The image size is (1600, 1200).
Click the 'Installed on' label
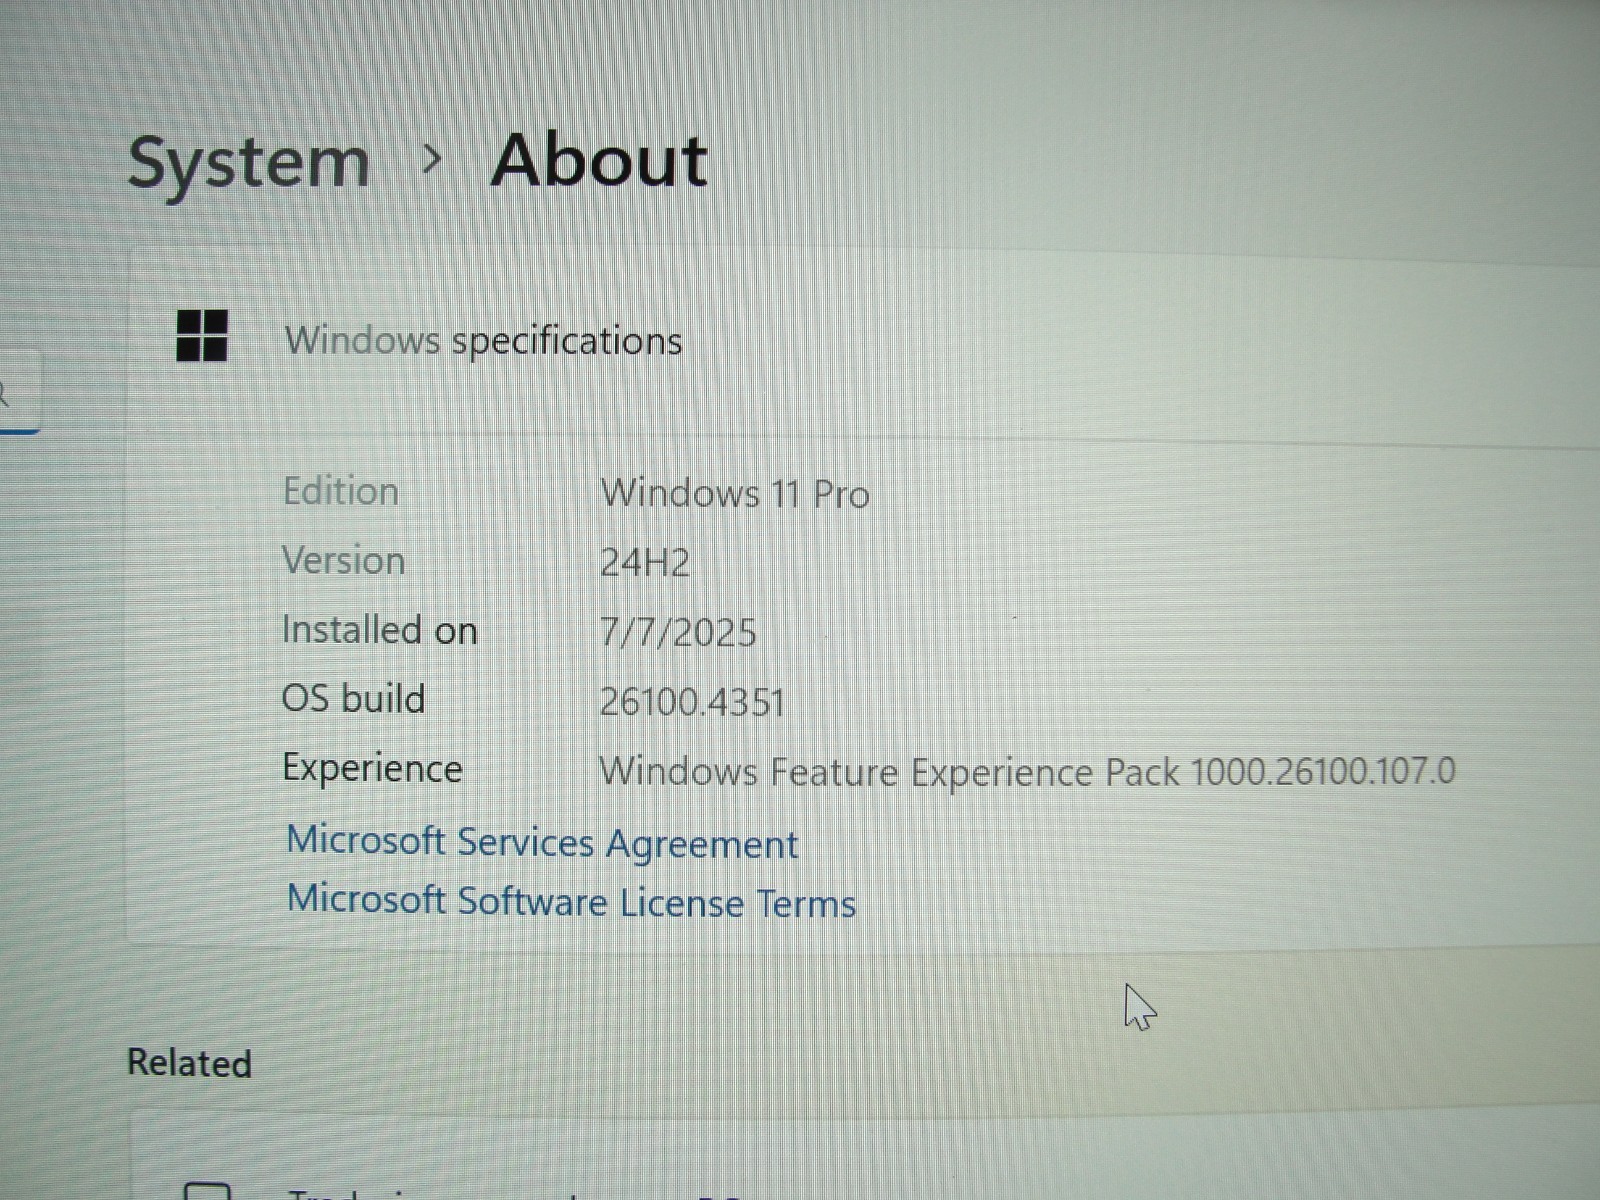click(380, 630)
